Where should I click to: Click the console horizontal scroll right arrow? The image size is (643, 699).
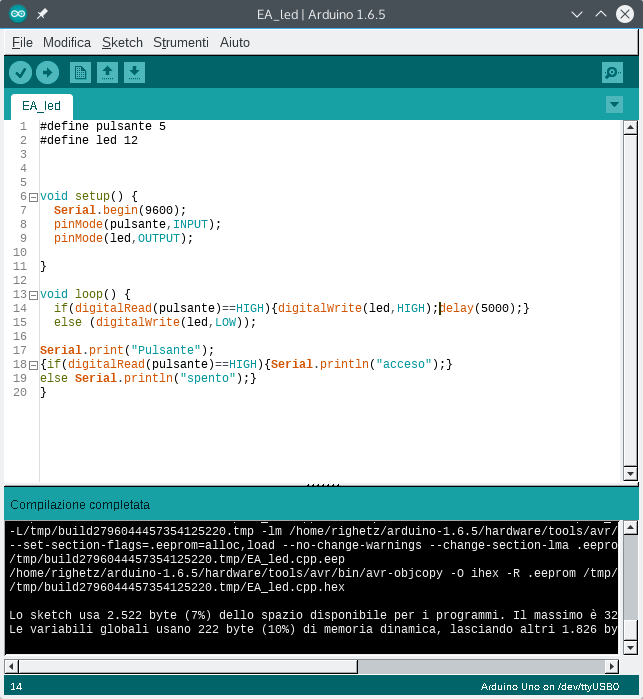[x=612, y=666]
